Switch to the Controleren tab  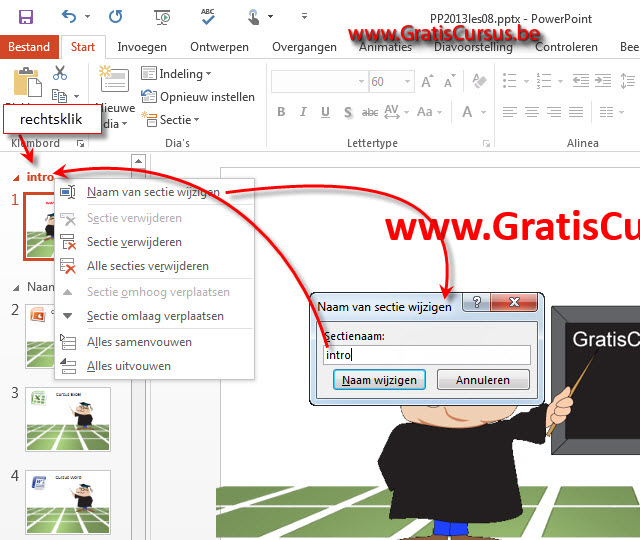coord(566,47)
